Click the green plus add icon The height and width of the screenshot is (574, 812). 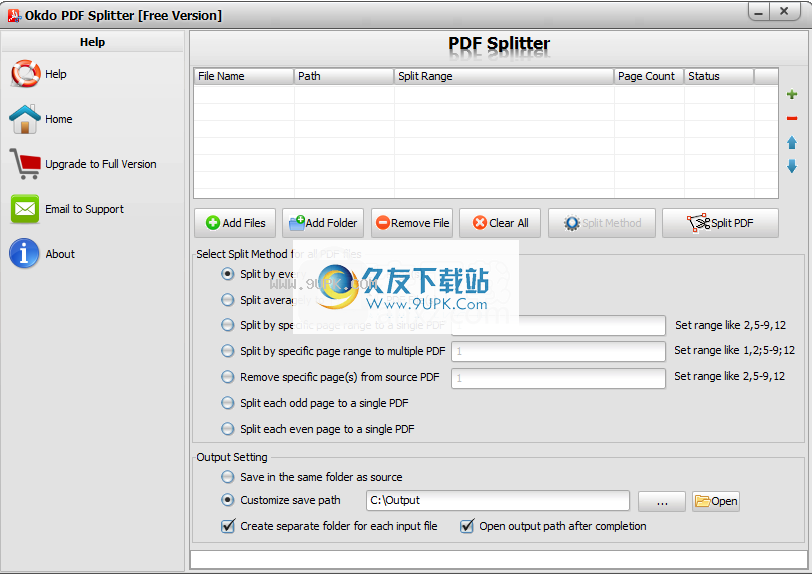click(791, 94)
